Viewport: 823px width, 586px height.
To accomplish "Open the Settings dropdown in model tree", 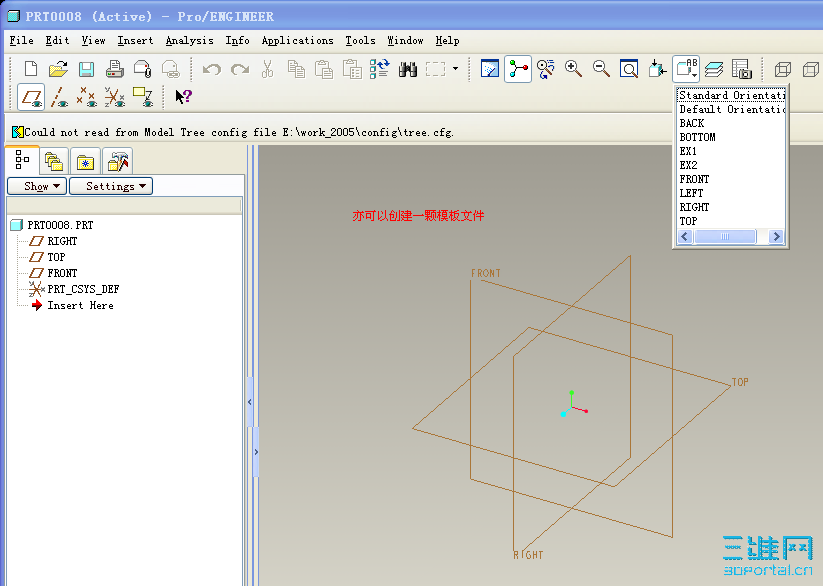I will tap(110, 186).
